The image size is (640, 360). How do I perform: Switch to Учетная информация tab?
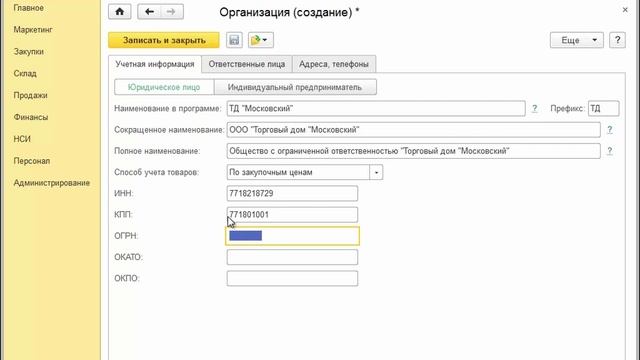pos(155,64)
